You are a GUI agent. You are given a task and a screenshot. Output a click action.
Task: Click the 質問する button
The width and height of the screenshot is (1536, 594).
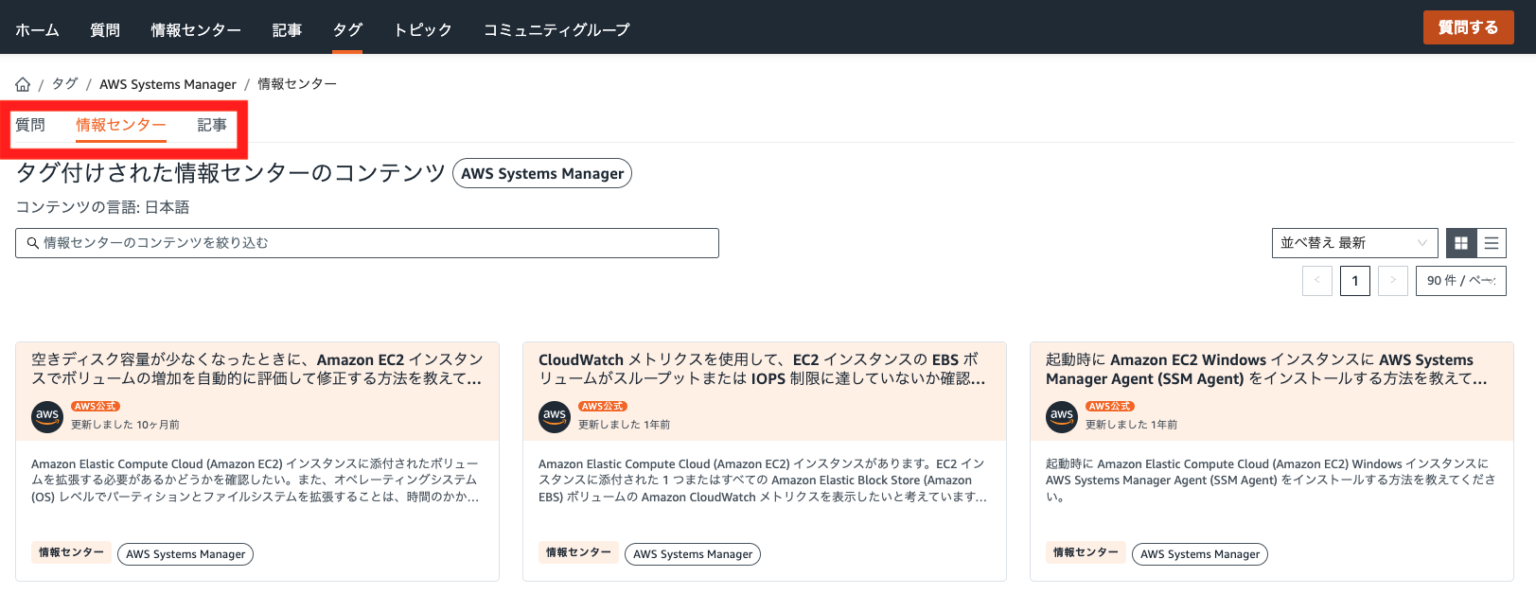(1468, 27)
